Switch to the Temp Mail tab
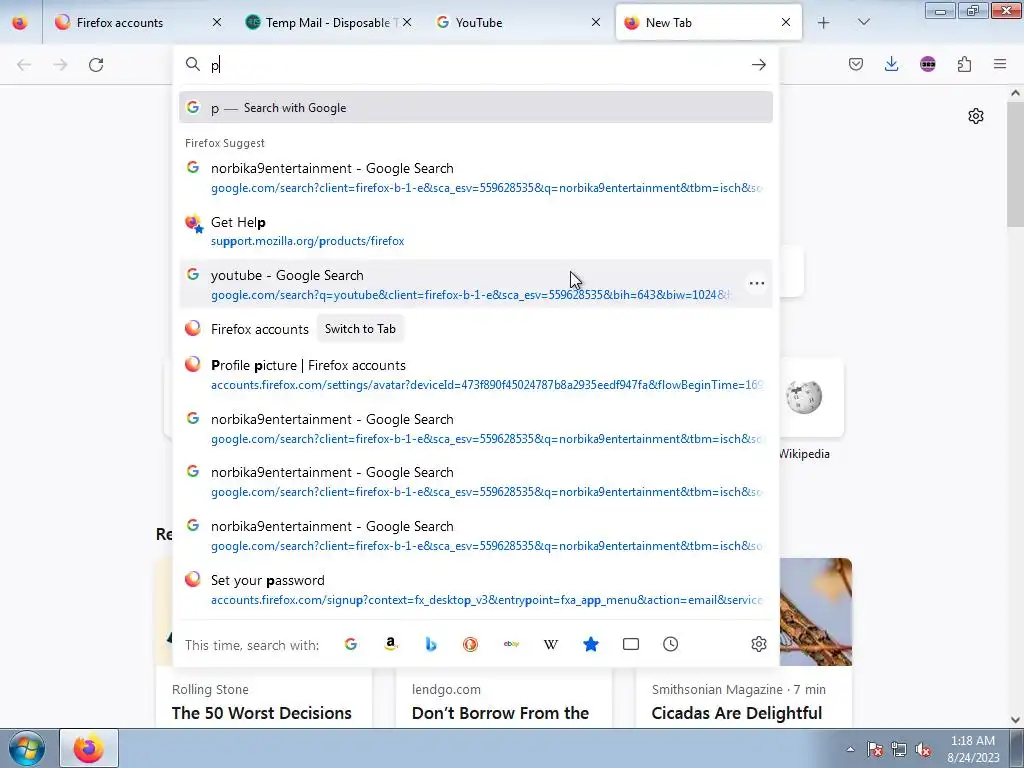1024x768 pixels. (x=328, y=23)
